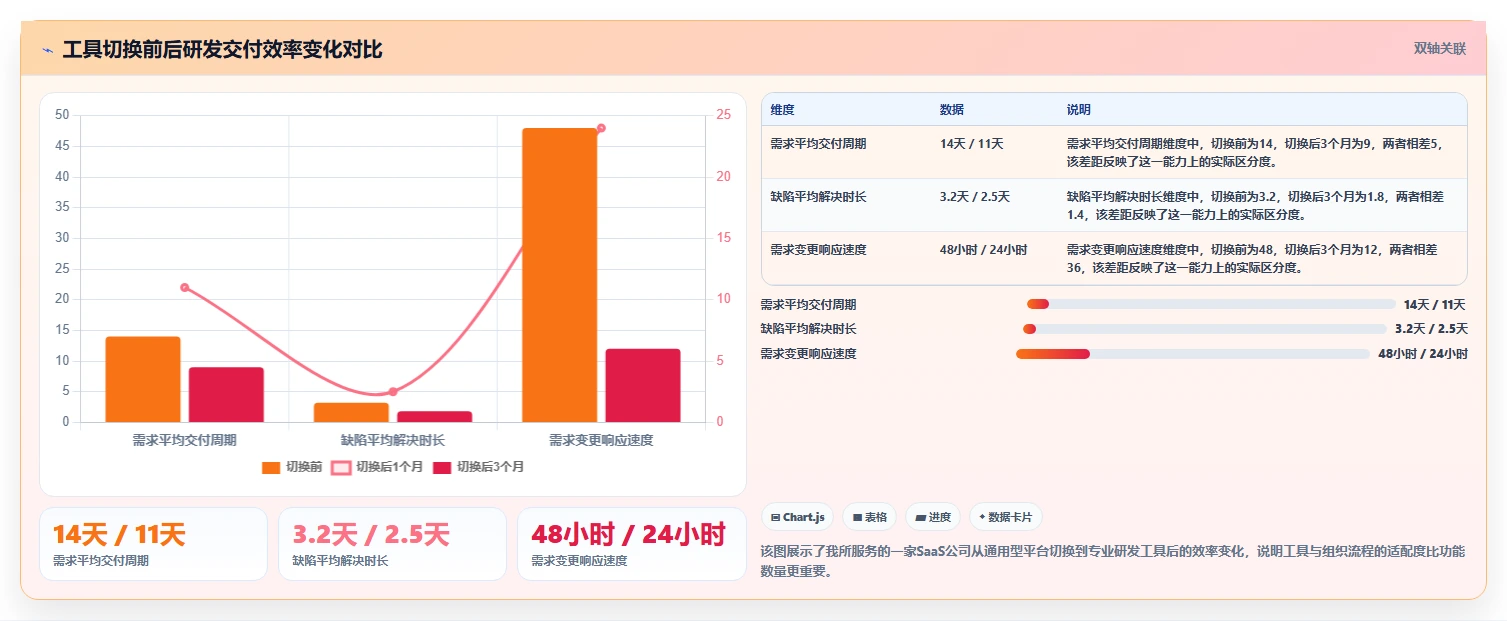Click the orange 切换前 bar for 需求平均交付周期
Viewport: 1507px width, 621px height.
143,379
